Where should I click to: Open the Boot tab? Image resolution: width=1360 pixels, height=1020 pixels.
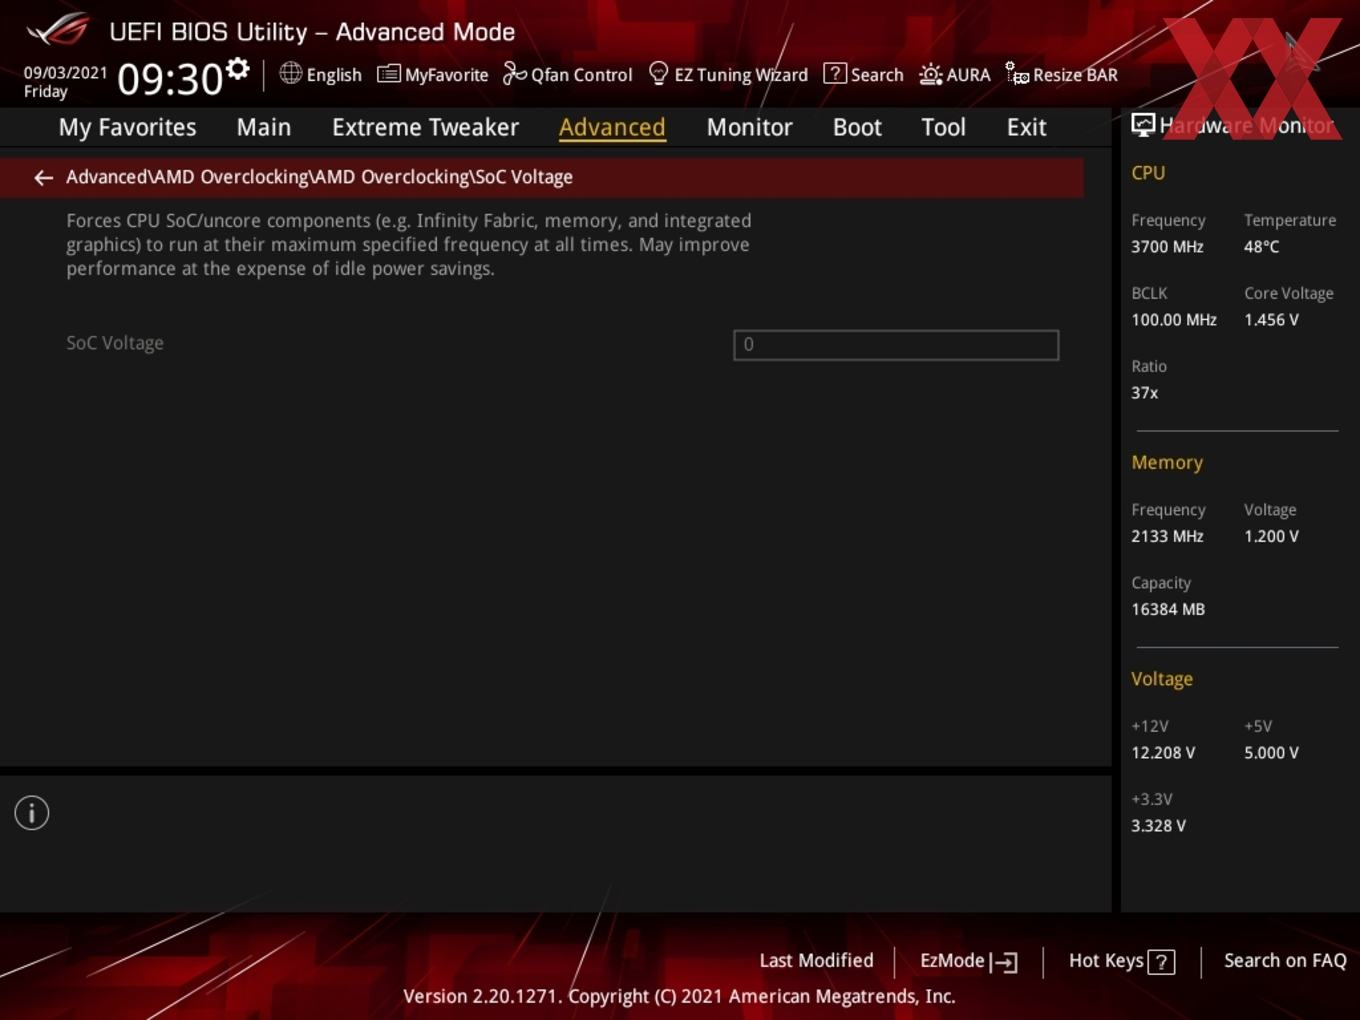pyautogui.click(x=857, y=127)
